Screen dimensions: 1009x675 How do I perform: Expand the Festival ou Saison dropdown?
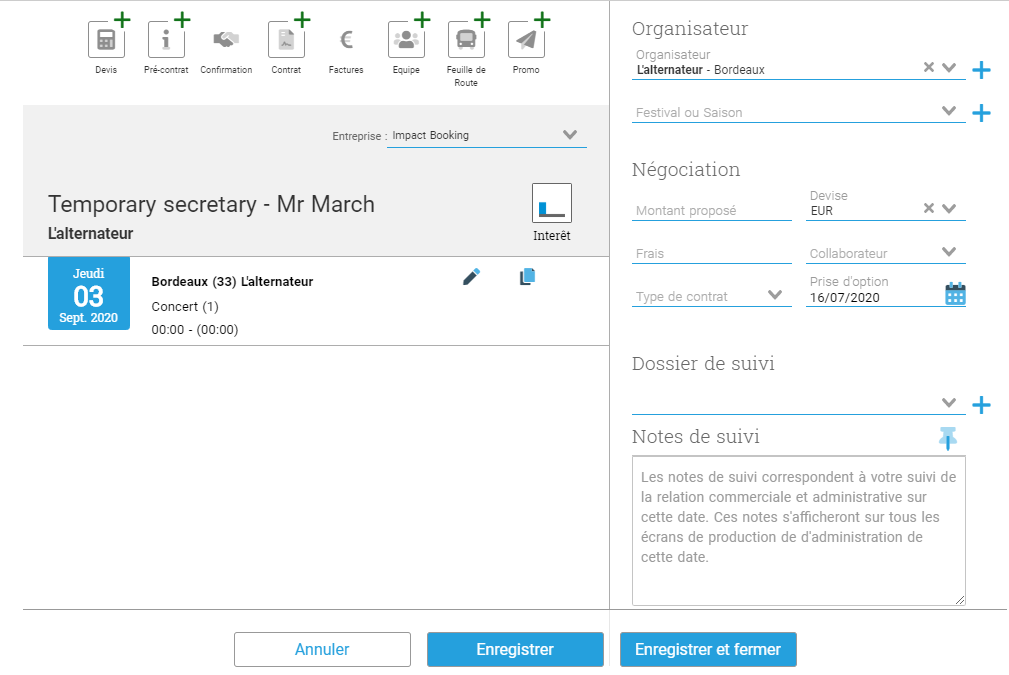coord(949,111)
